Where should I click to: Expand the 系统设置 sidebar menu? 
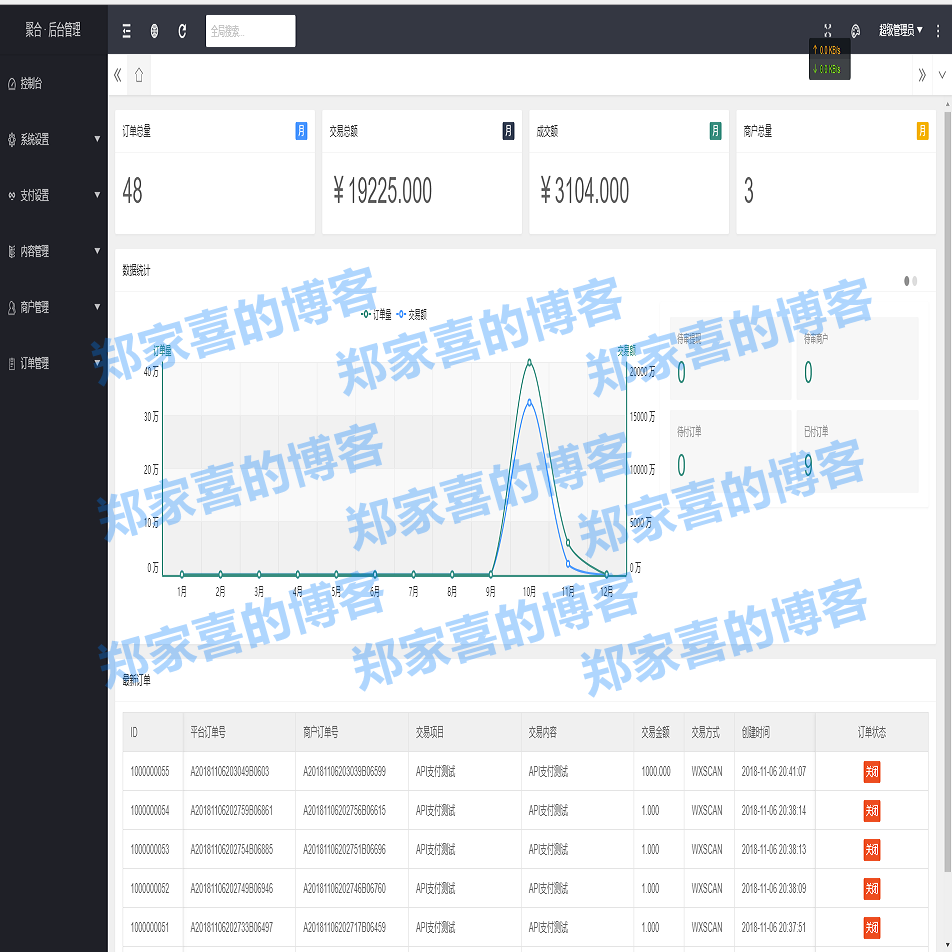(45, 139)
